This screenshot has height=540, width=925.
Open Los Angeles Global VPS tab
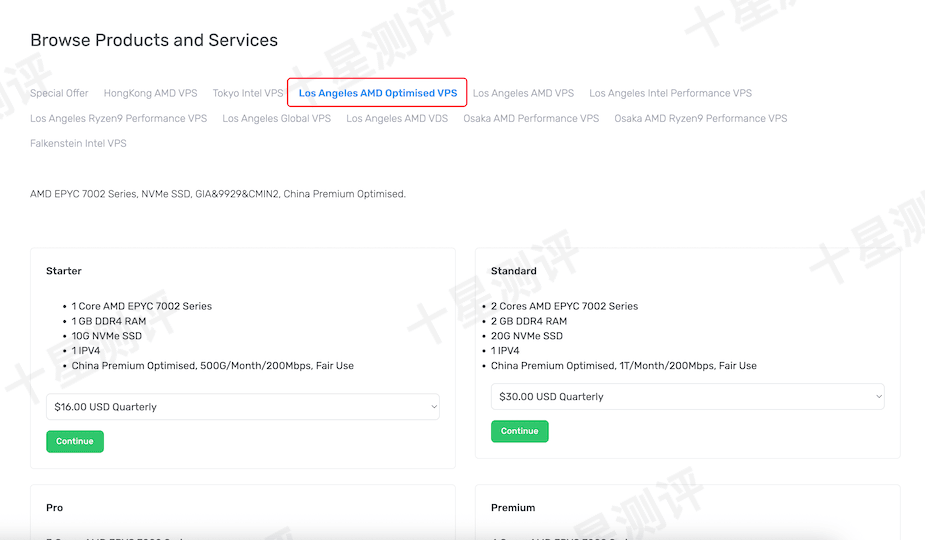pyautogui.click(x=276, y=118)
